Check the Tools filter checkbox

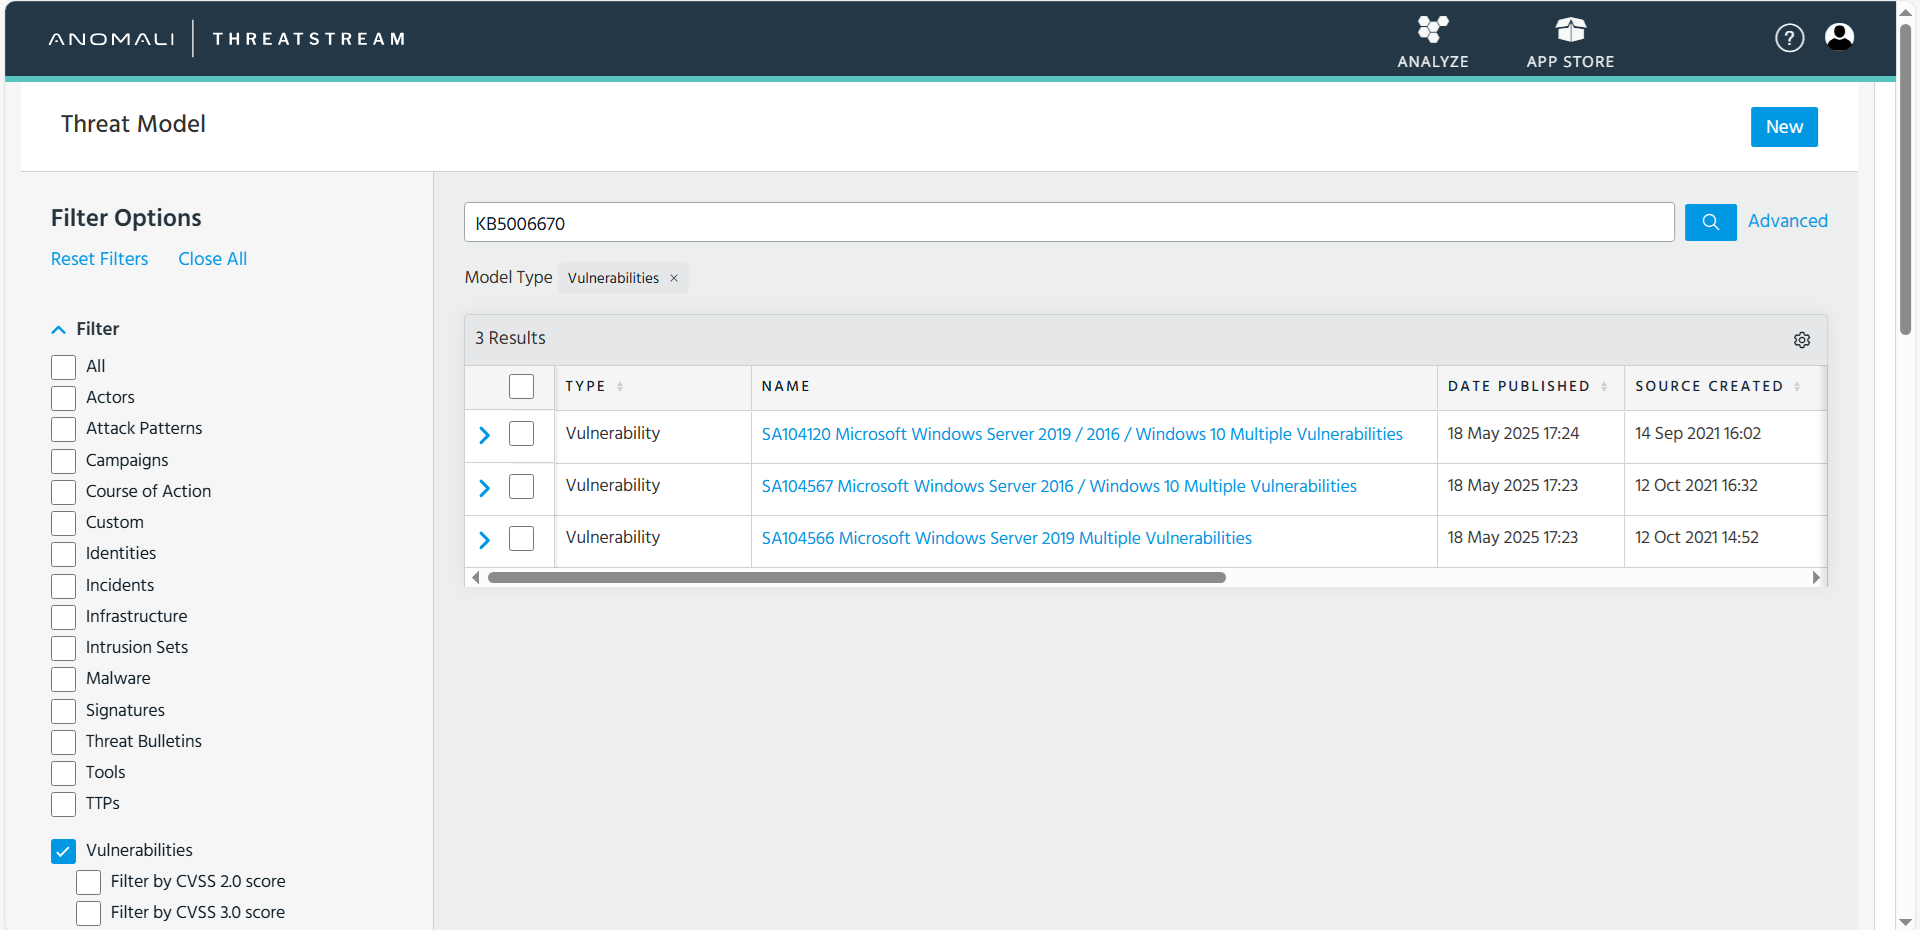pos(63,773)
